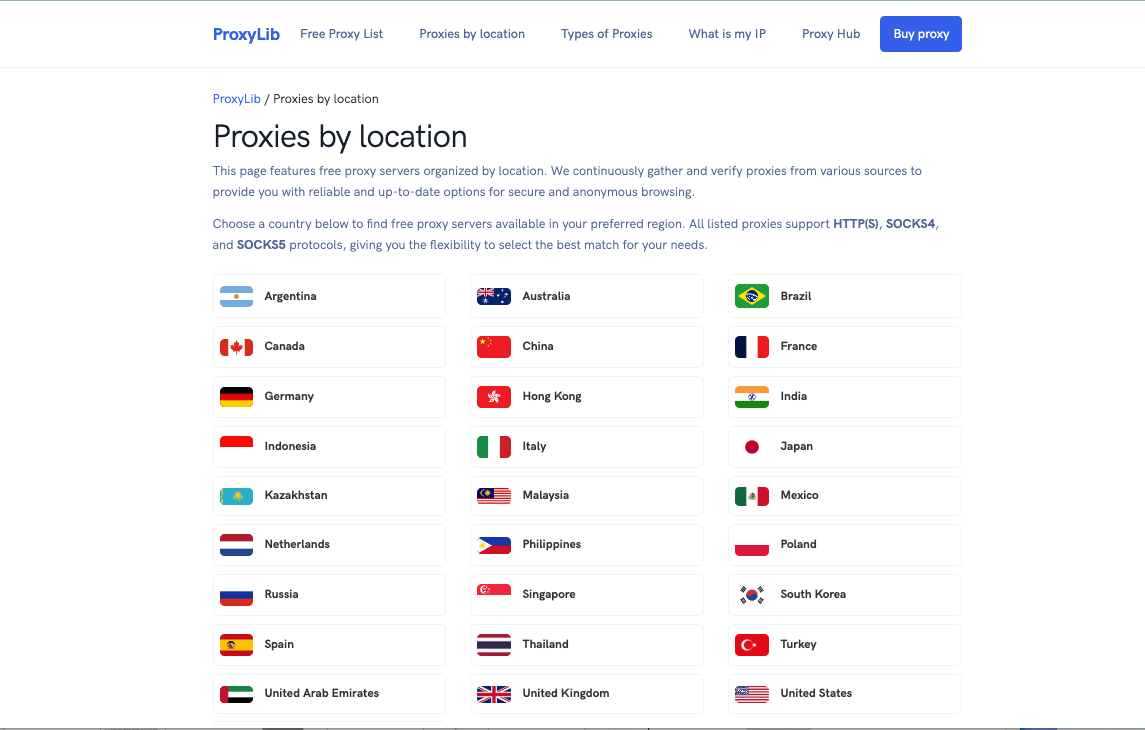
Task: Select the United States country name
Action: click(816, 693)
